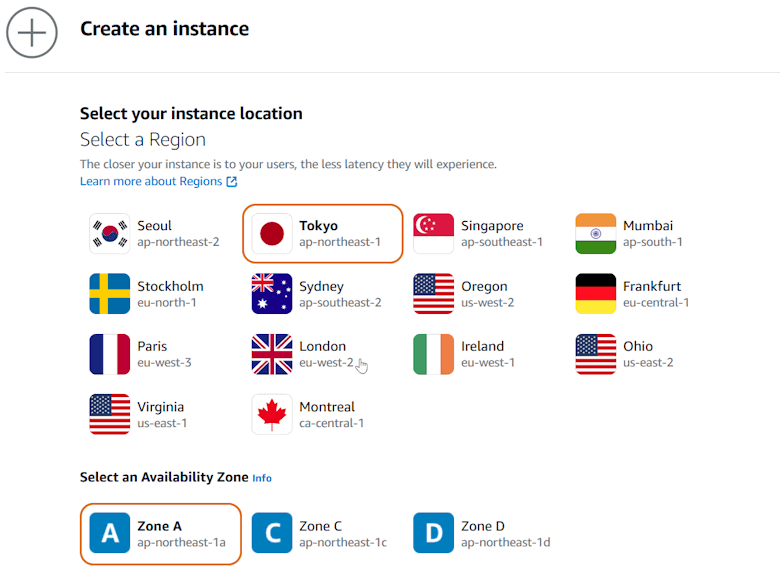This screenshot has height=573, width=780.
Task: Click the Paris France flag icon
Action: 110,354
